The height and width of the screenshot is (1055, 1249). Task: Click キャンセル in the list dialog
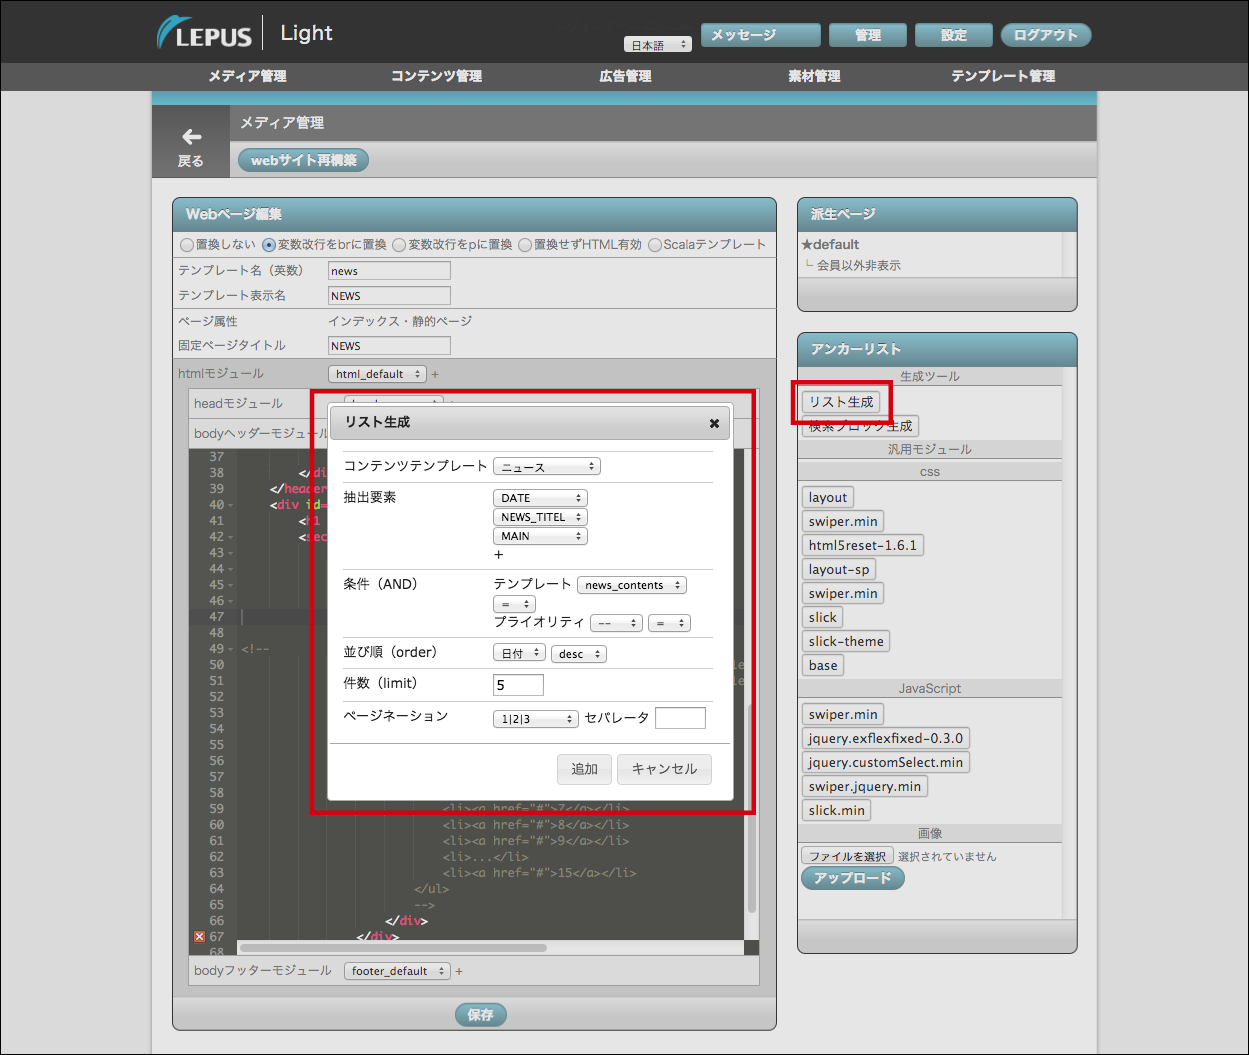[x=664, y=769]
